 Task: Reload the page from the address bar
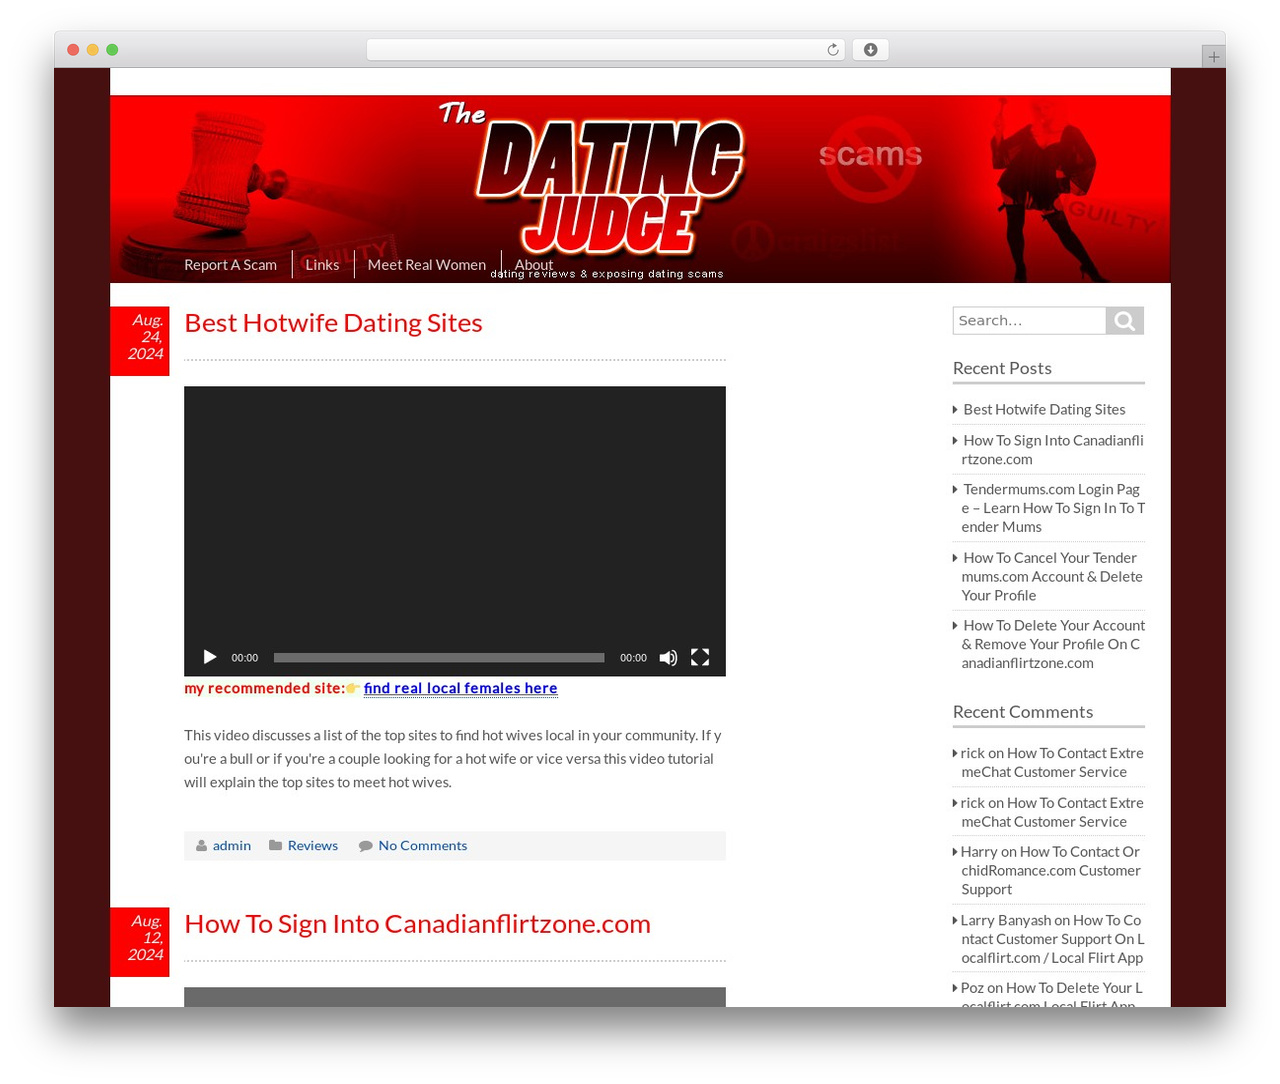[x=833, y=50]
